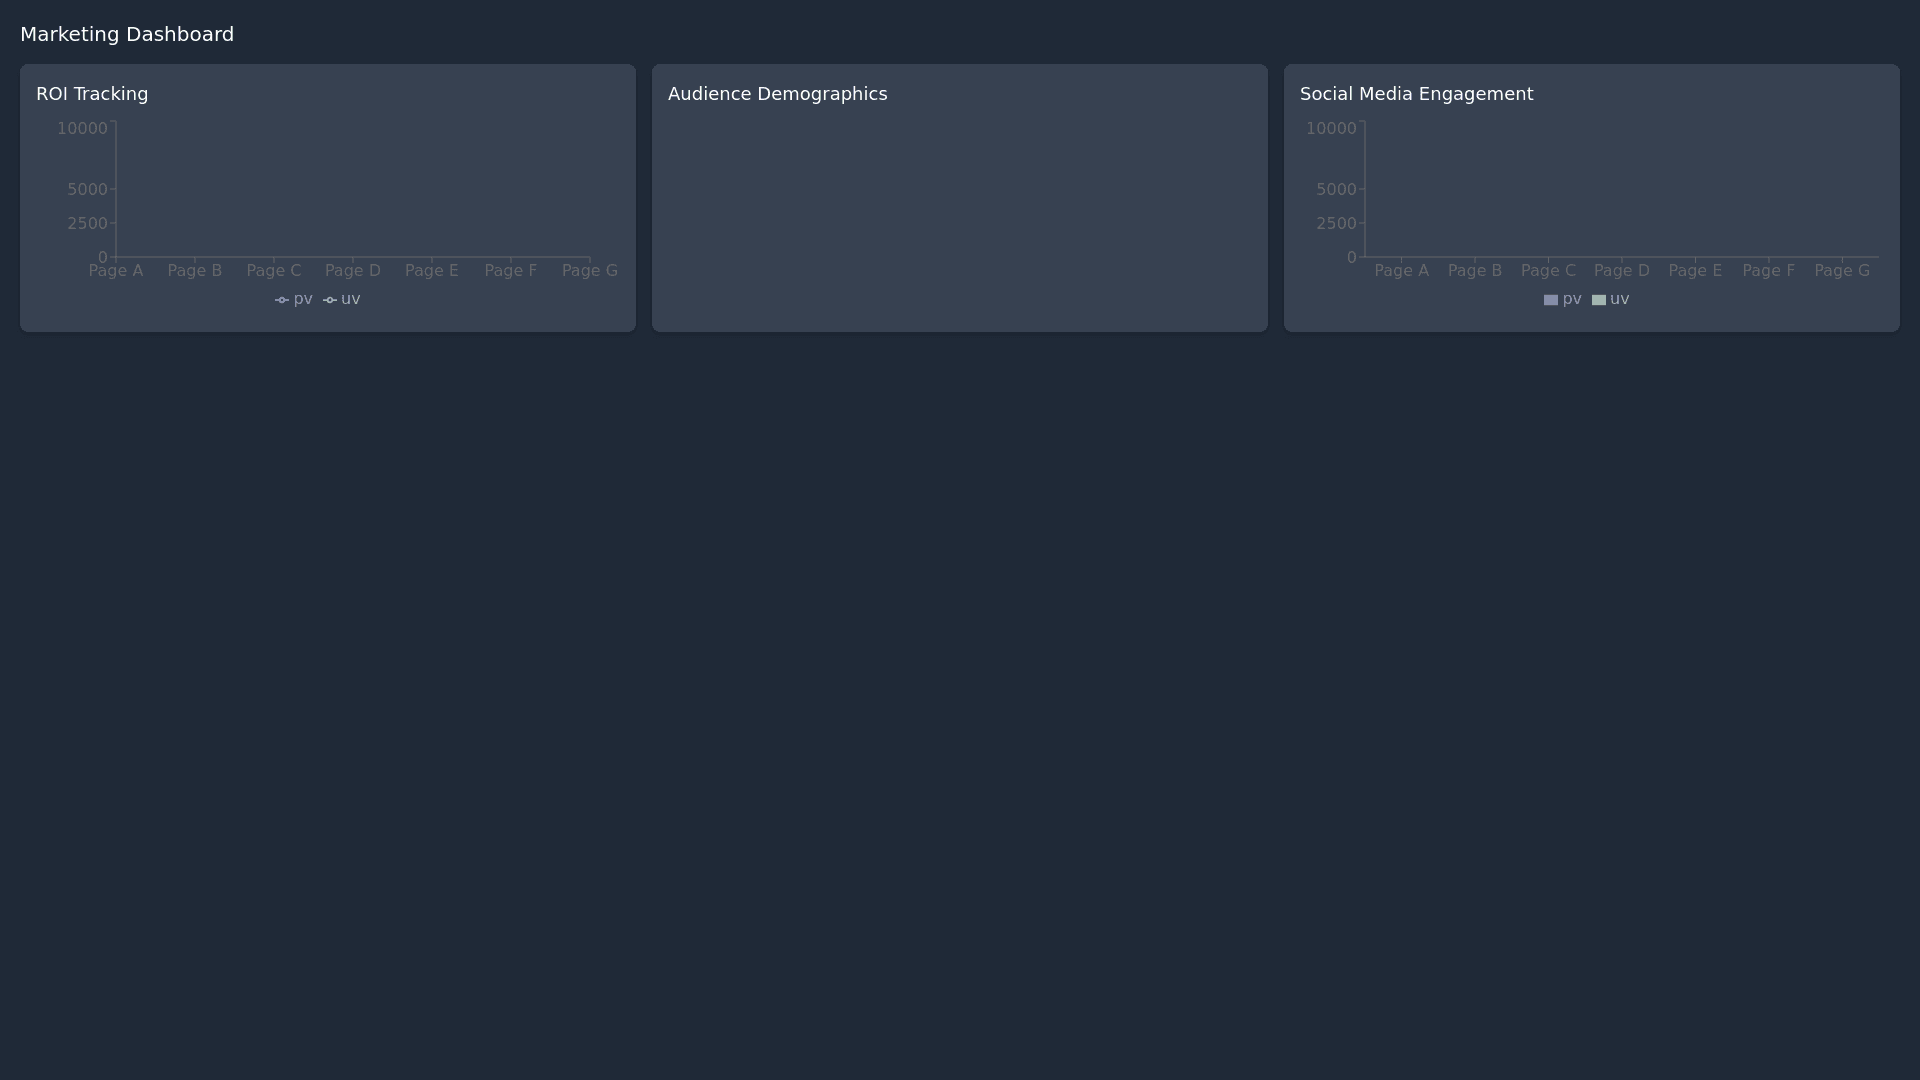Viewport: 1920px width, 1080px height.
Task: Click the uv color square in Social Media legend
Action: 1599,300
